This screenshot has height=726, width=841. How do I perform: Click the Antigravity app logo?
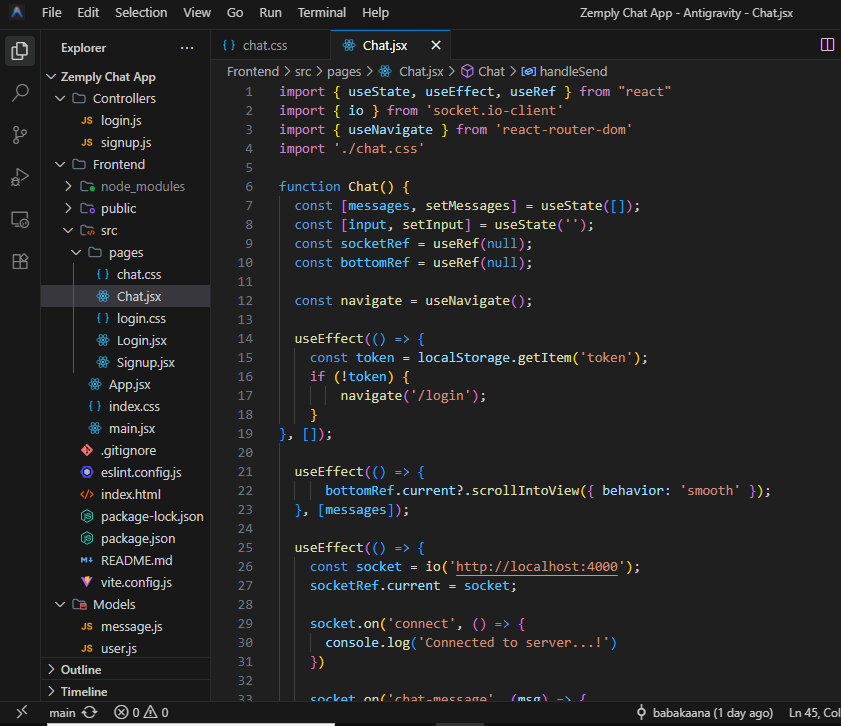[x=17, y=12]
